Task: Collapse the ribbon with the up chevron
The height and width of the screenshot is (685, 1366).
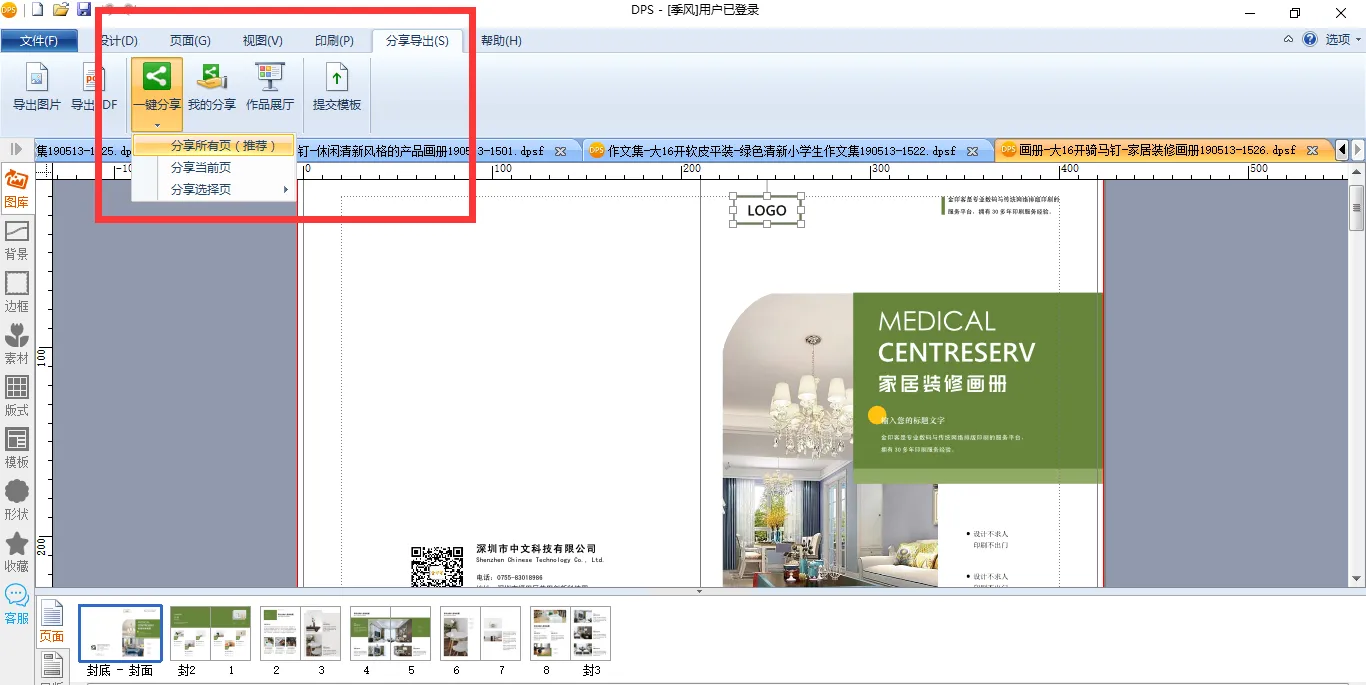Action: (1288, 40)
